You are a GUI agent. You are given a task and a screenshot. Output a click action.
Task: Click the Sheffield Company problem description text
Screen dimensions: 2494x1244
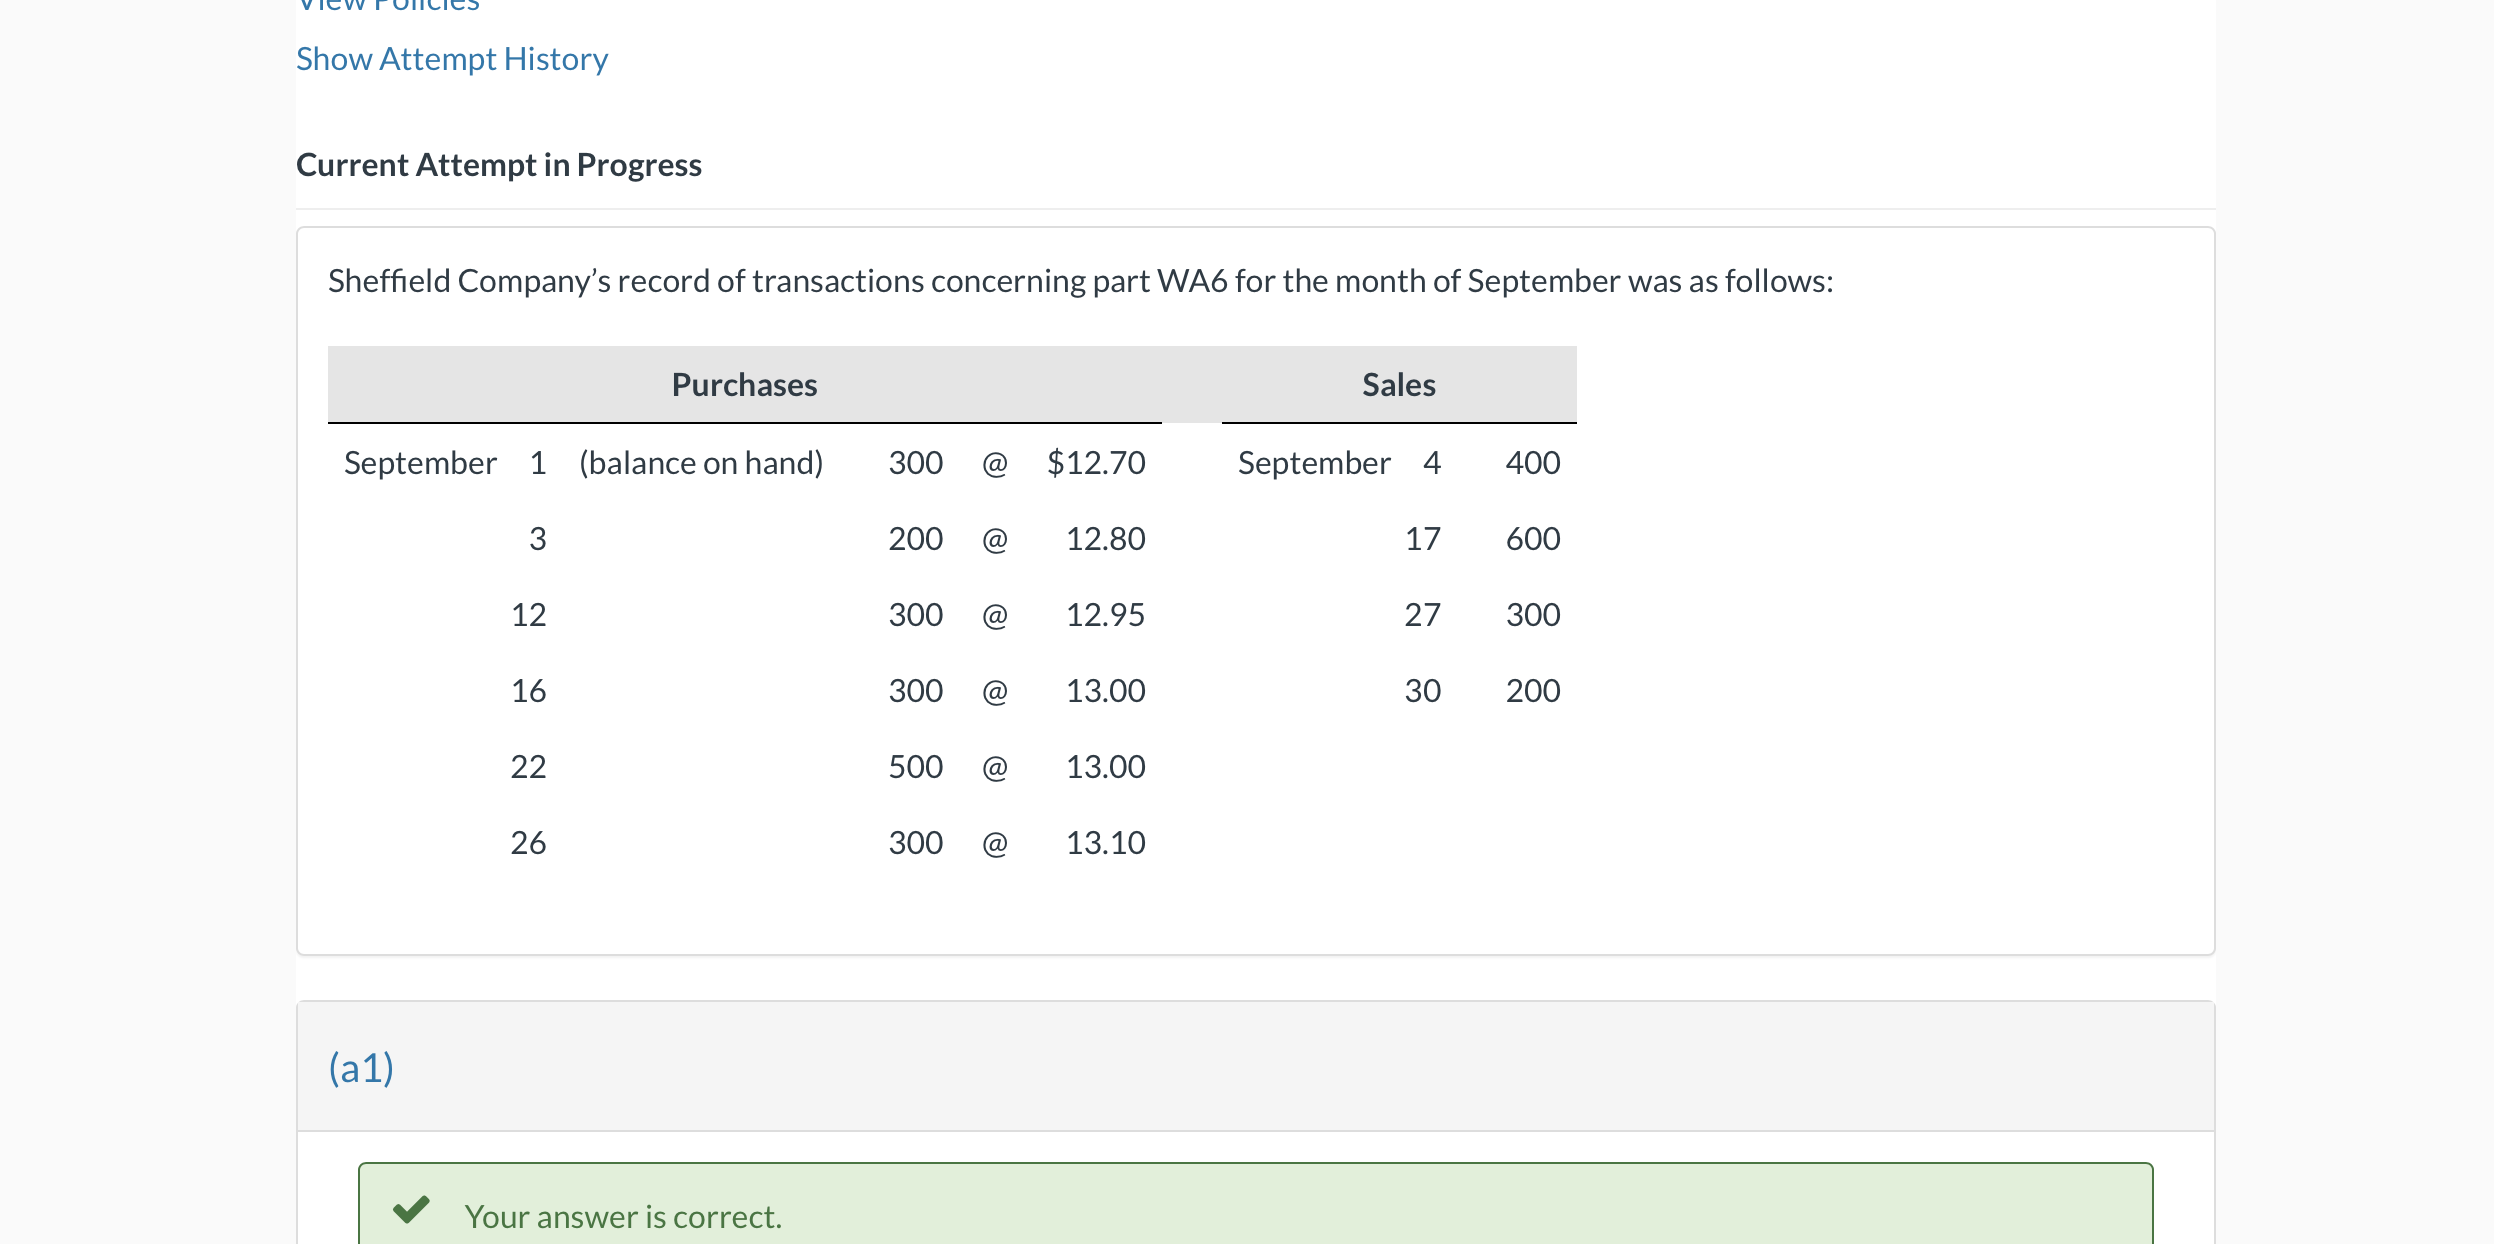pyautogui.click(x=1080, y=281)
